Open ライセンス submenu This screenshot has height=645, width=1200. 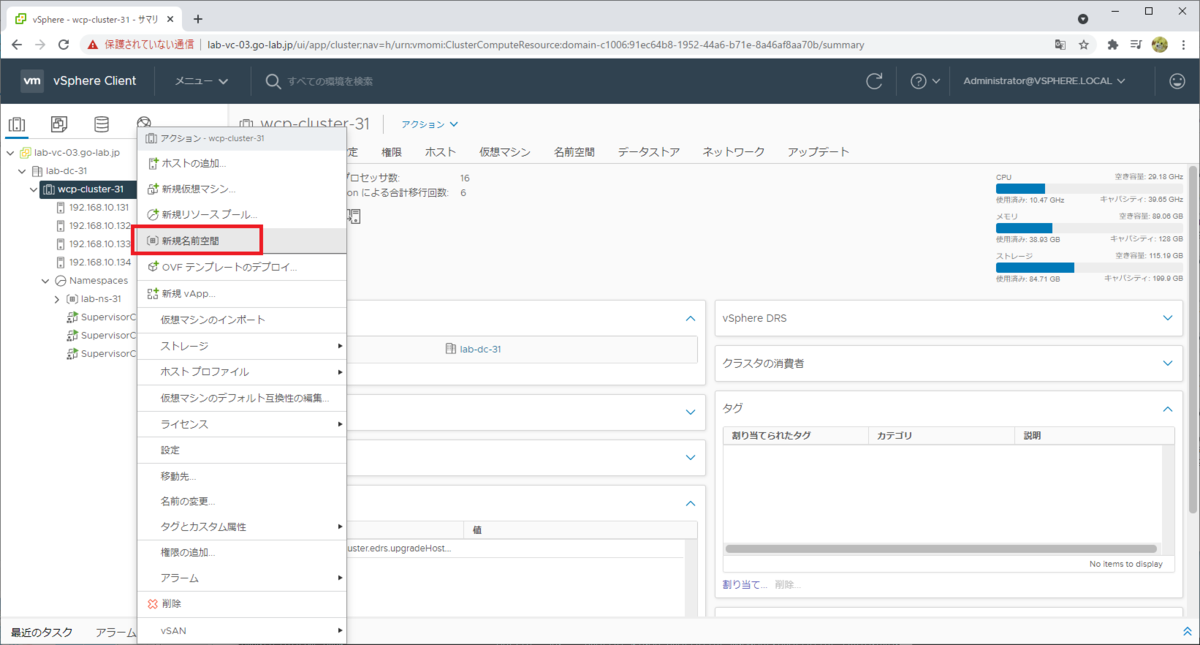click(x=241, y=424)
